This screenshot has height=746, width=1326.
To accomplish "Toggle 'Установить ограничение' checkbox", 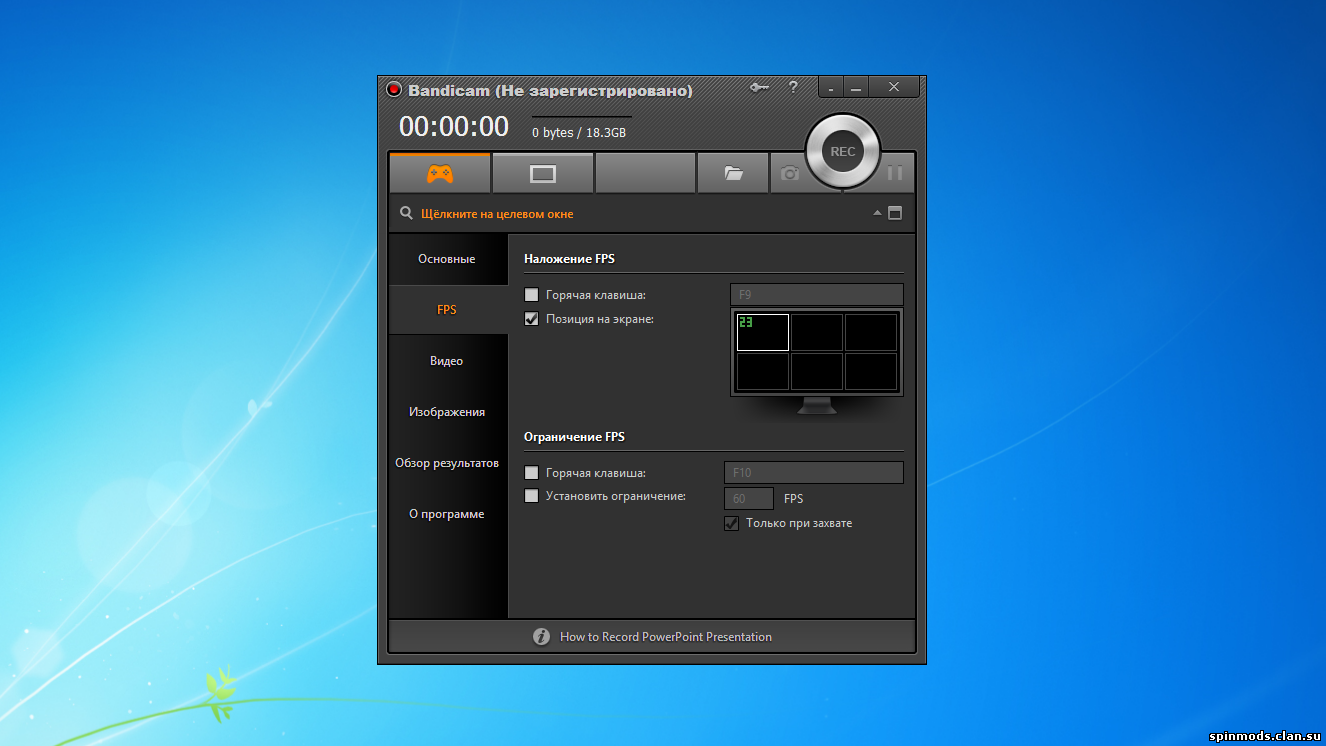I will tap(532, 496).
